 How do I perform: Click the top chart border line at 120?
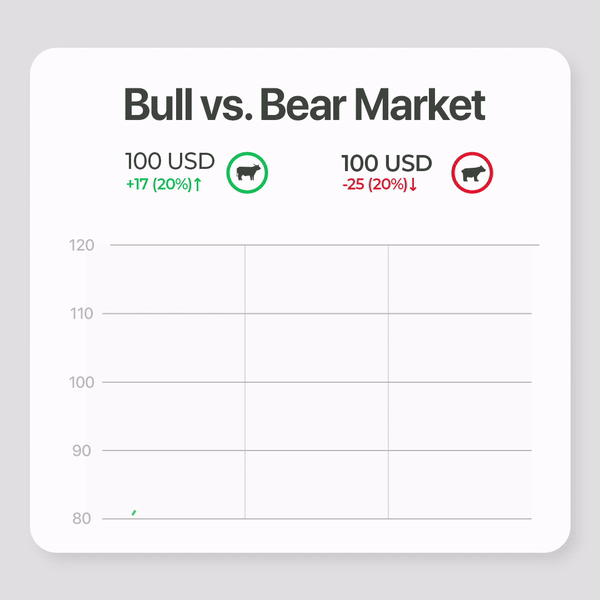(x=324, y=245)
